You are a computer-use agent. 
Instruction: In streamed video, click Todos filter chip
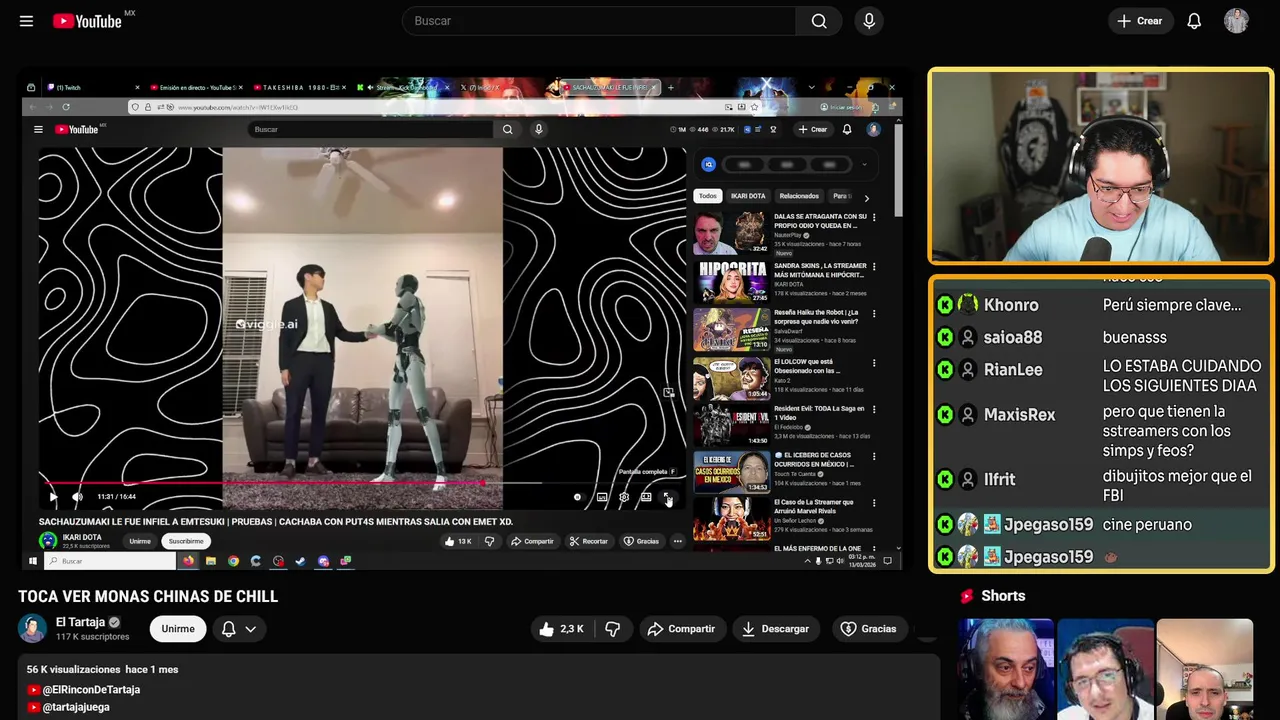click(708, 196)
